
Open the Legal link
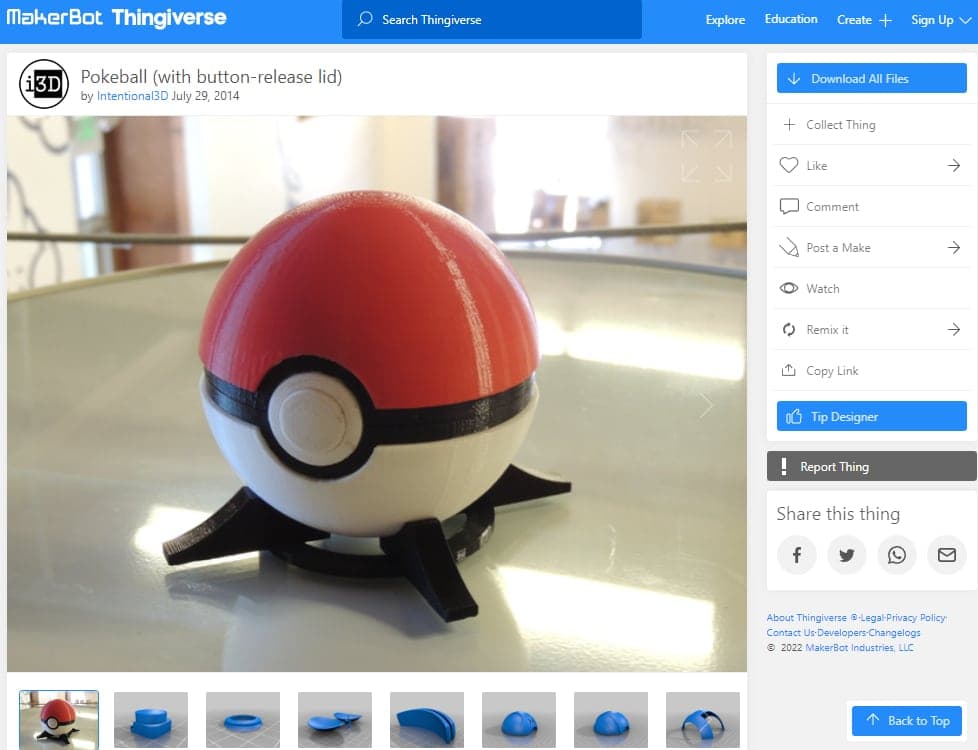coord(873,617)
